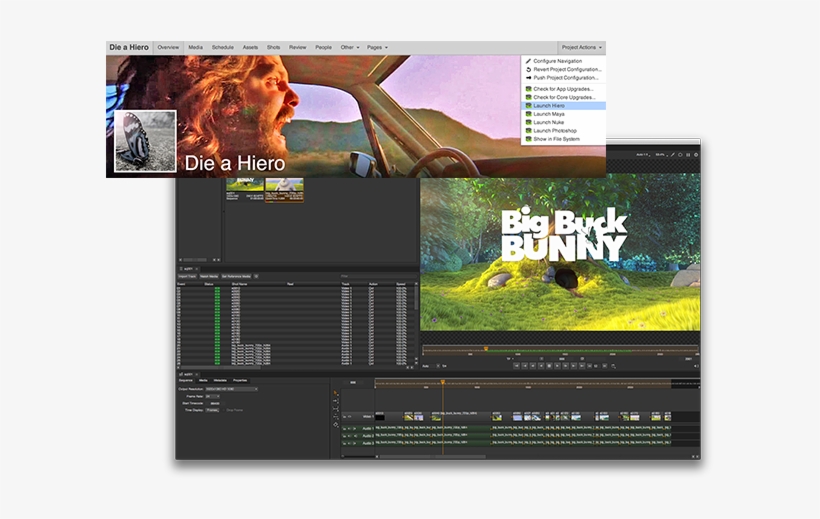This screenshot has height=519, width=820.
Task: Click the Launch Photoshop menu icon
Action: (528, 131)
